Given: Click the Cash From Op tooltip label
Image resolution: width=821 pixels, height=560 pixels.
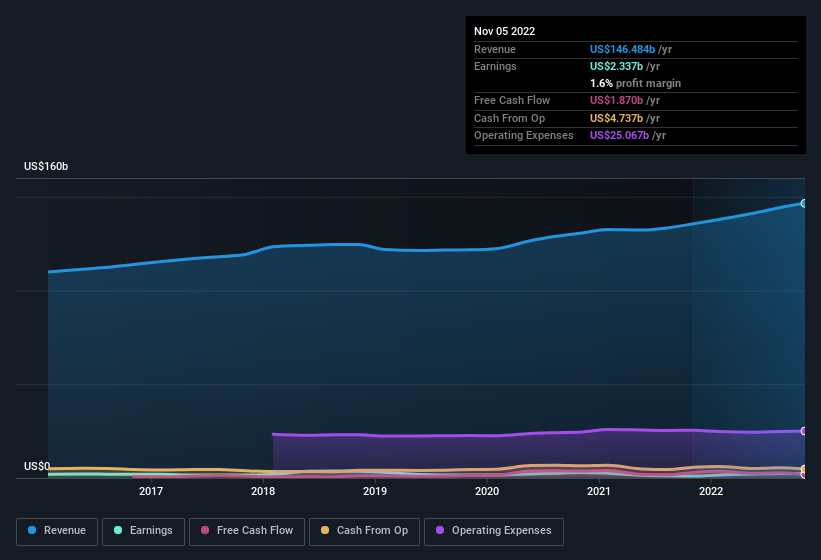Looking at the screenshot, I should [x=509, y=118].
